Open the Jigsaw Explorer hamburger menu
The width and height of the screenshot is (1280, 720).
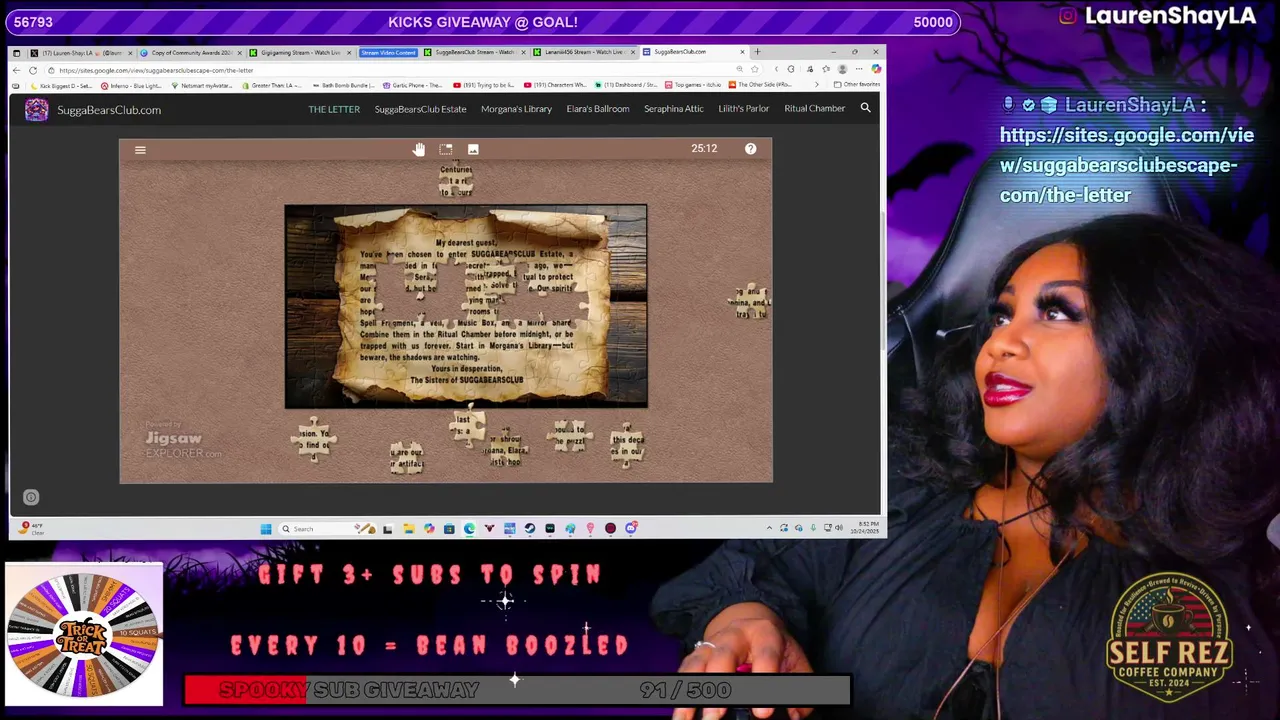(x=140, y=150)
